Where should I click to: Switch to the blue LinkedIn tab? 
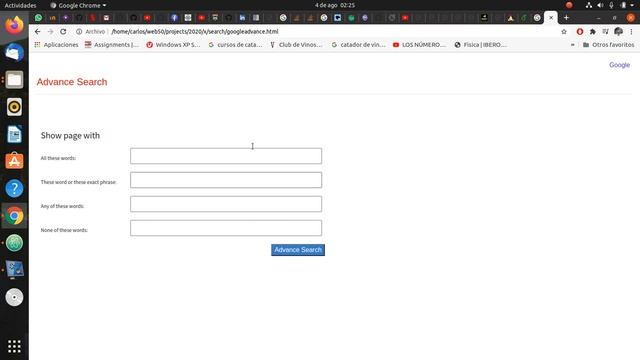click(242, 18)
